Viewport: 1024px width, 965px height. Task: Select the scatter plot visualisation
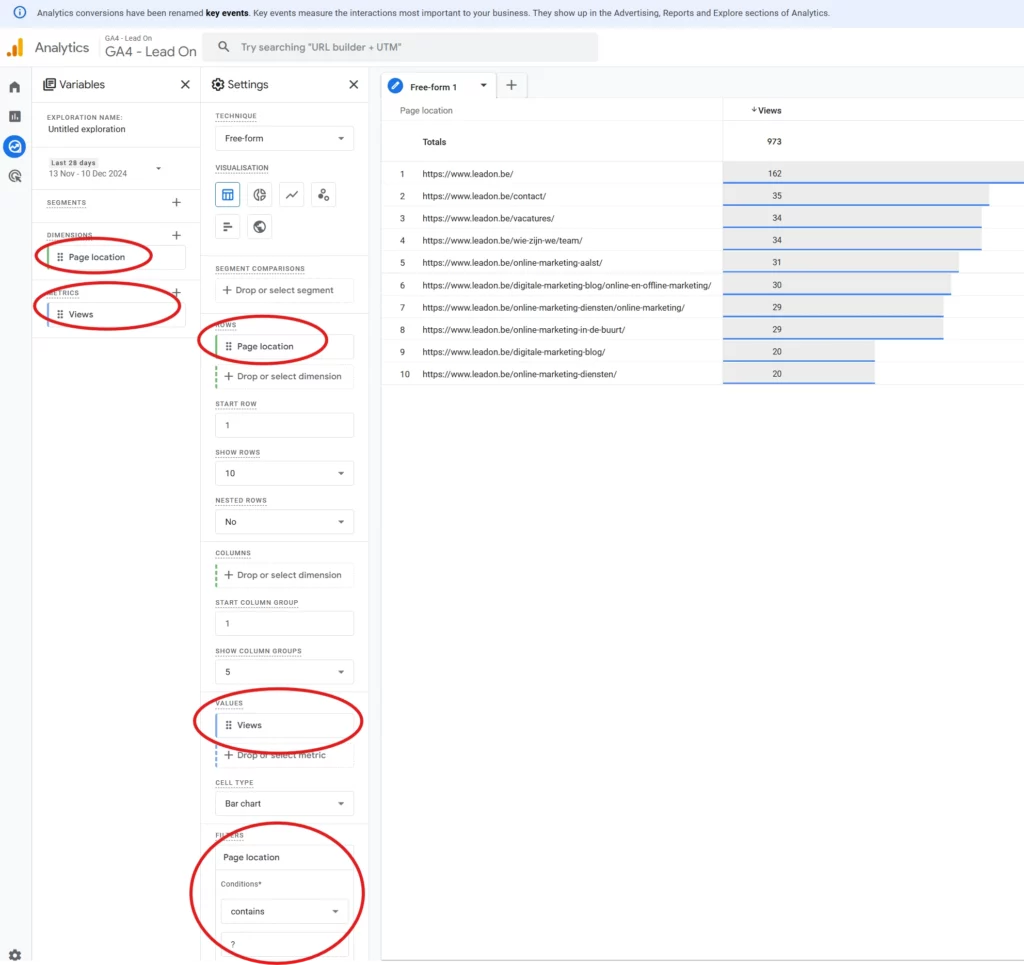pos(323,195)
